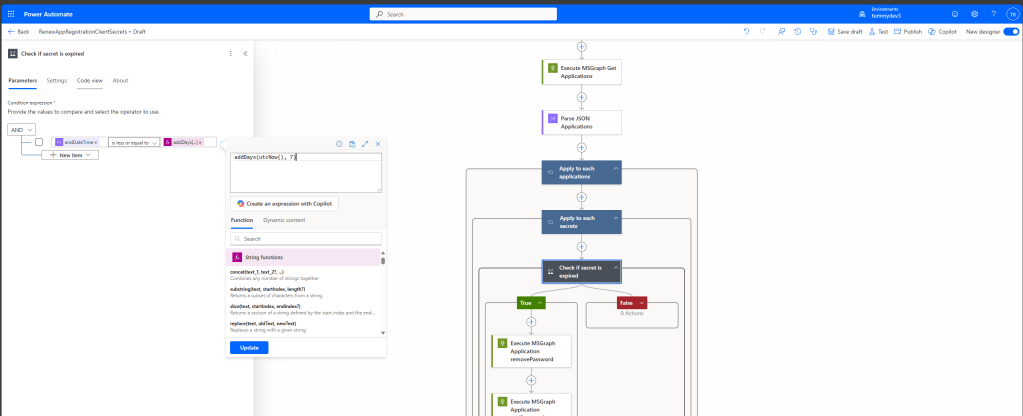This screenshot has height=416, width=1023.
Task: Click the New item button
Action: point(70,155)
